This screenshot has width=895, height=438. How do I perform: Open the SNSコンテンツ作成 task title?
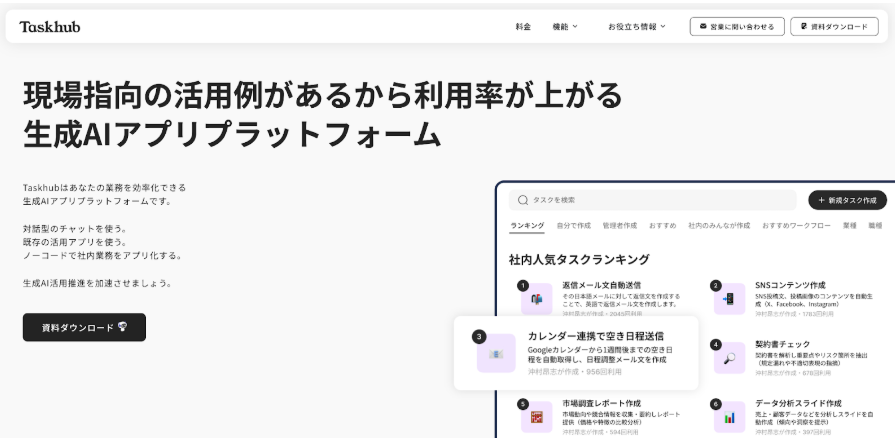coord(791,285)
